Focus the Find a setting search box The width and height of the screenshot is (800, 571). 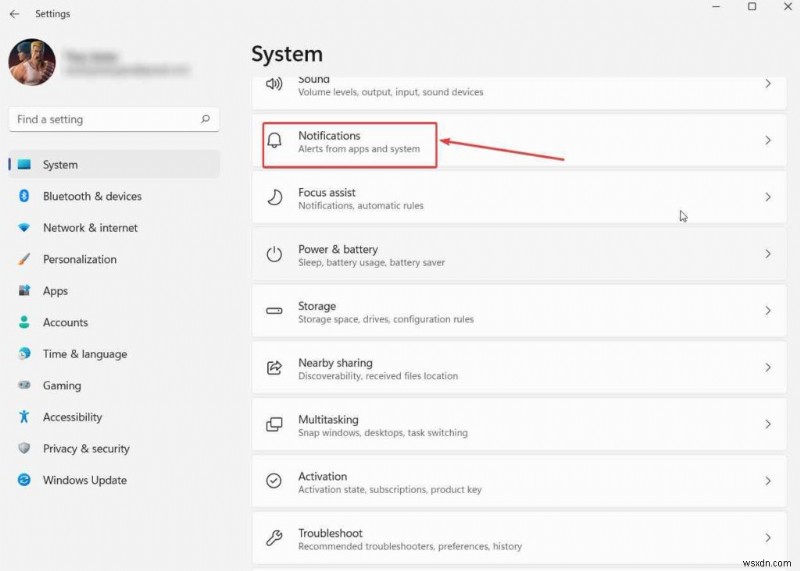point(114,119)
